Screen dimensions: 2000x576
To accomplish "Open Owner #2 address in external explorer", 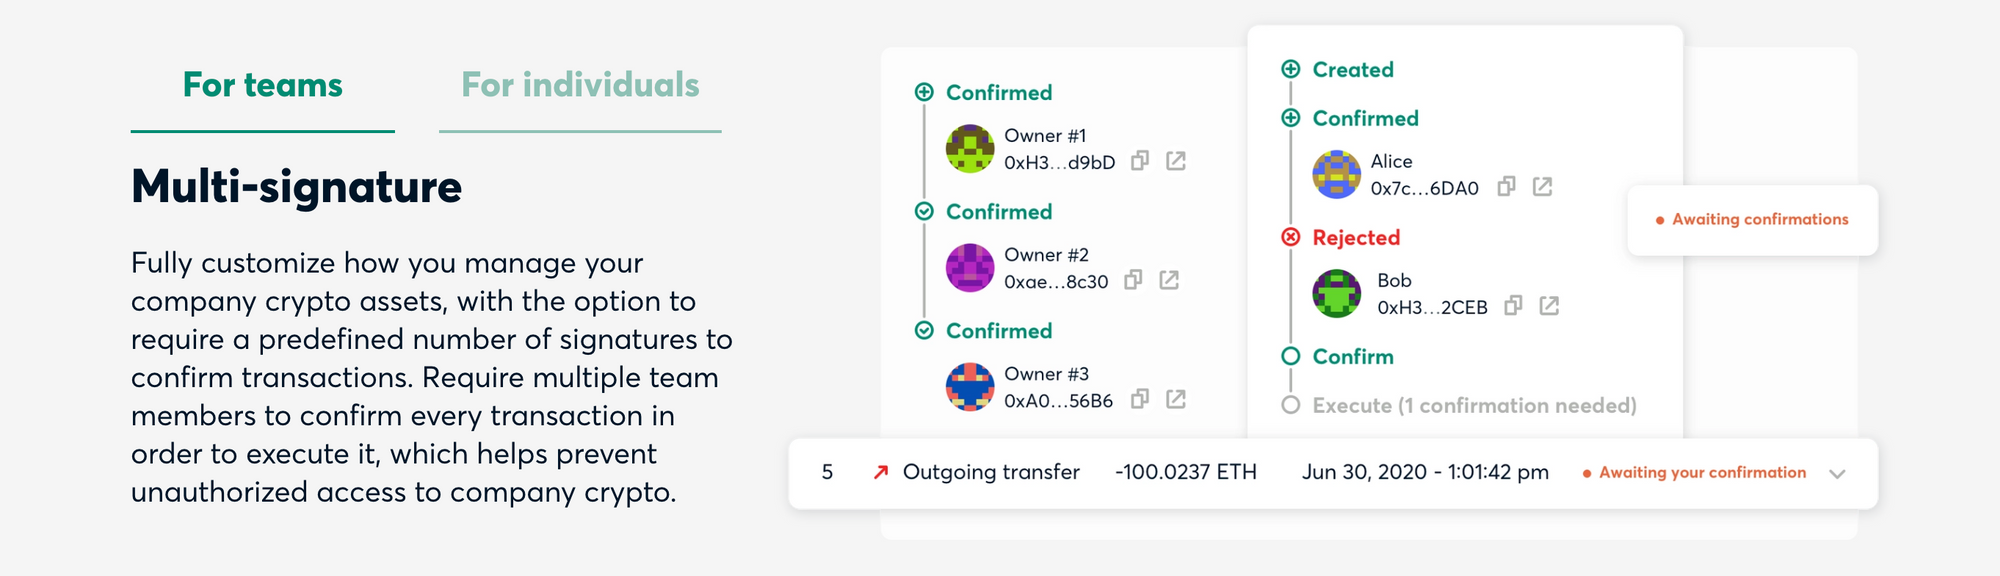I will pyautogui.click(x=1169, y=280).
